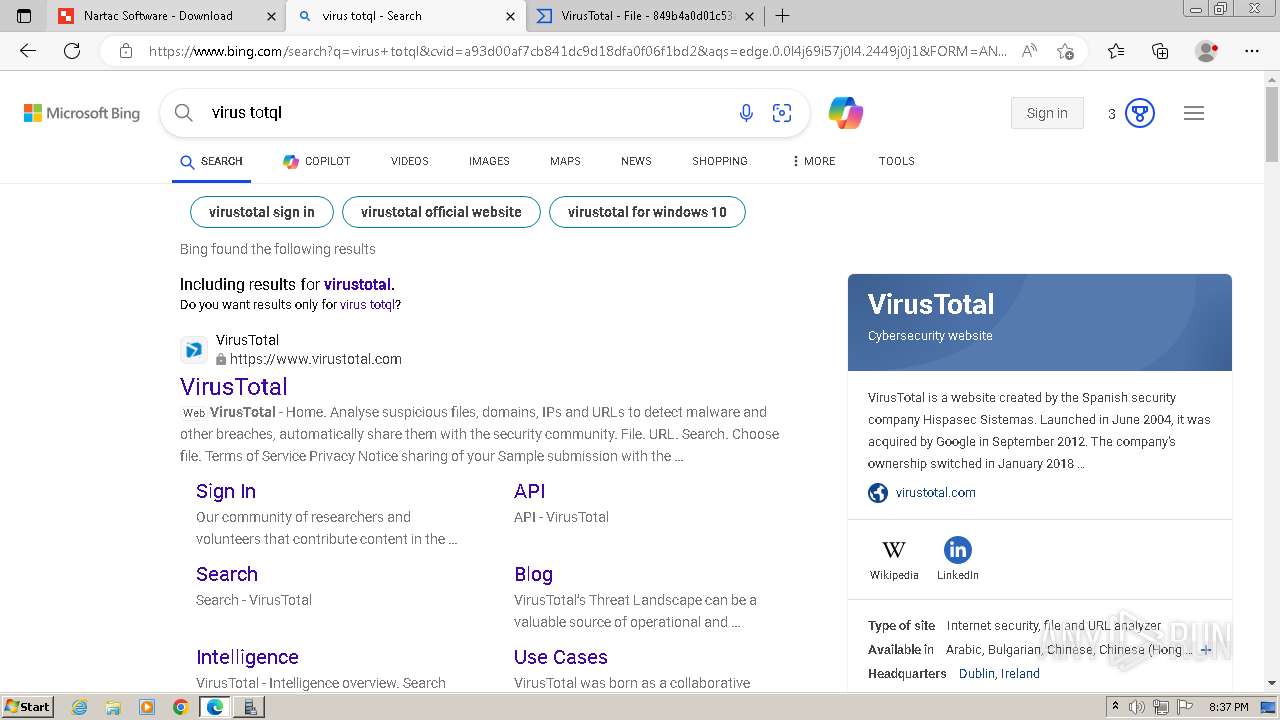1280x720 pixels.
Task: View site information padlock icon
Action: [126, 51]
